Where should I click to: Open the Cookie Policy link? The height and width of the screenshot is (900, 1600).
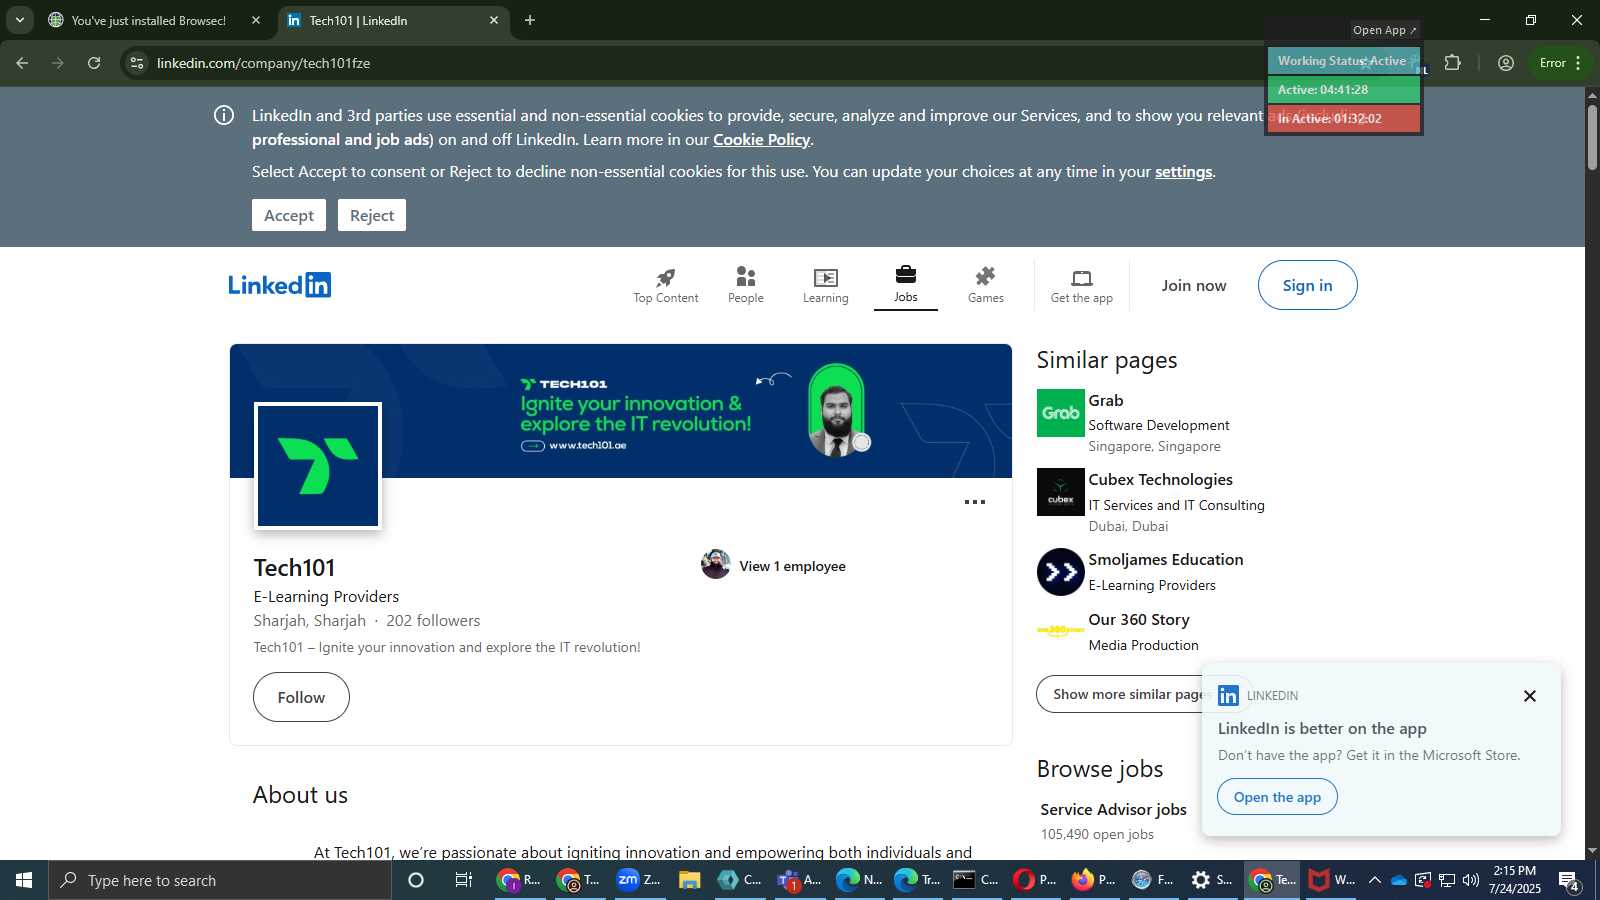(761, 140)
